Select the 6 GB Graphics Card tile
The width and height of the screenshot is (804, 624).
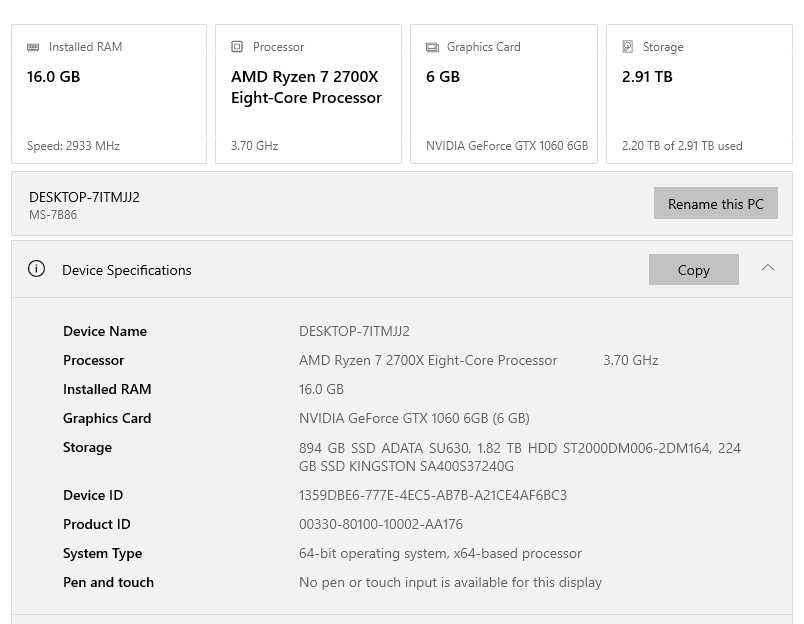[504, 94]
